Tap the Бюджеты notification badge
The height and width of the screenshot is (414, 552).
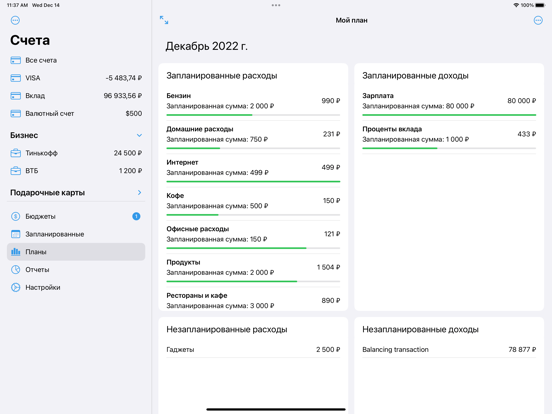pos(136,216)
